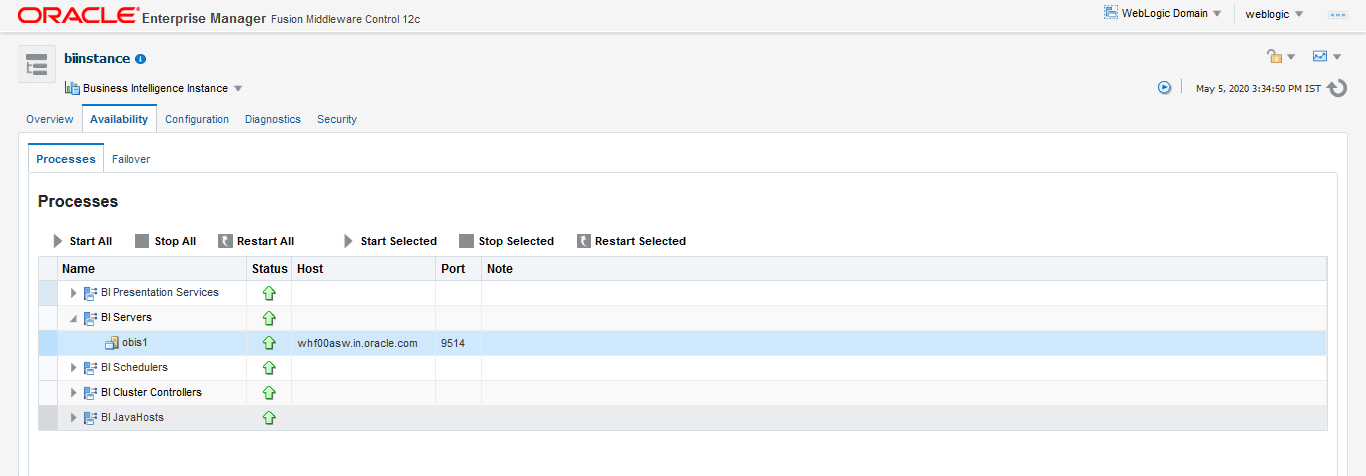Click the Restart All button

tap(256, 241)
